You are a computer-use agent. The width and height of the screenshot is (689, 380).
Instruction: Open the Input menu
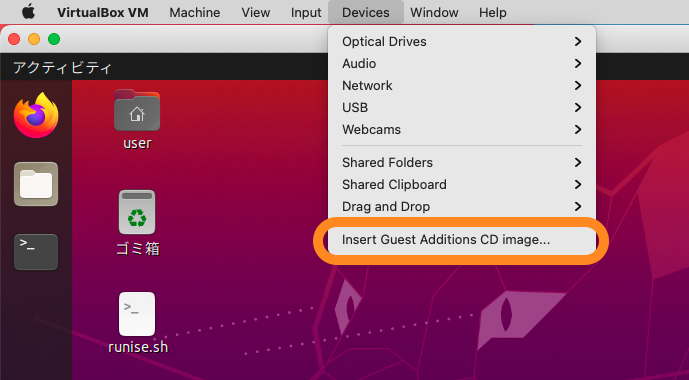pos(306,12)
